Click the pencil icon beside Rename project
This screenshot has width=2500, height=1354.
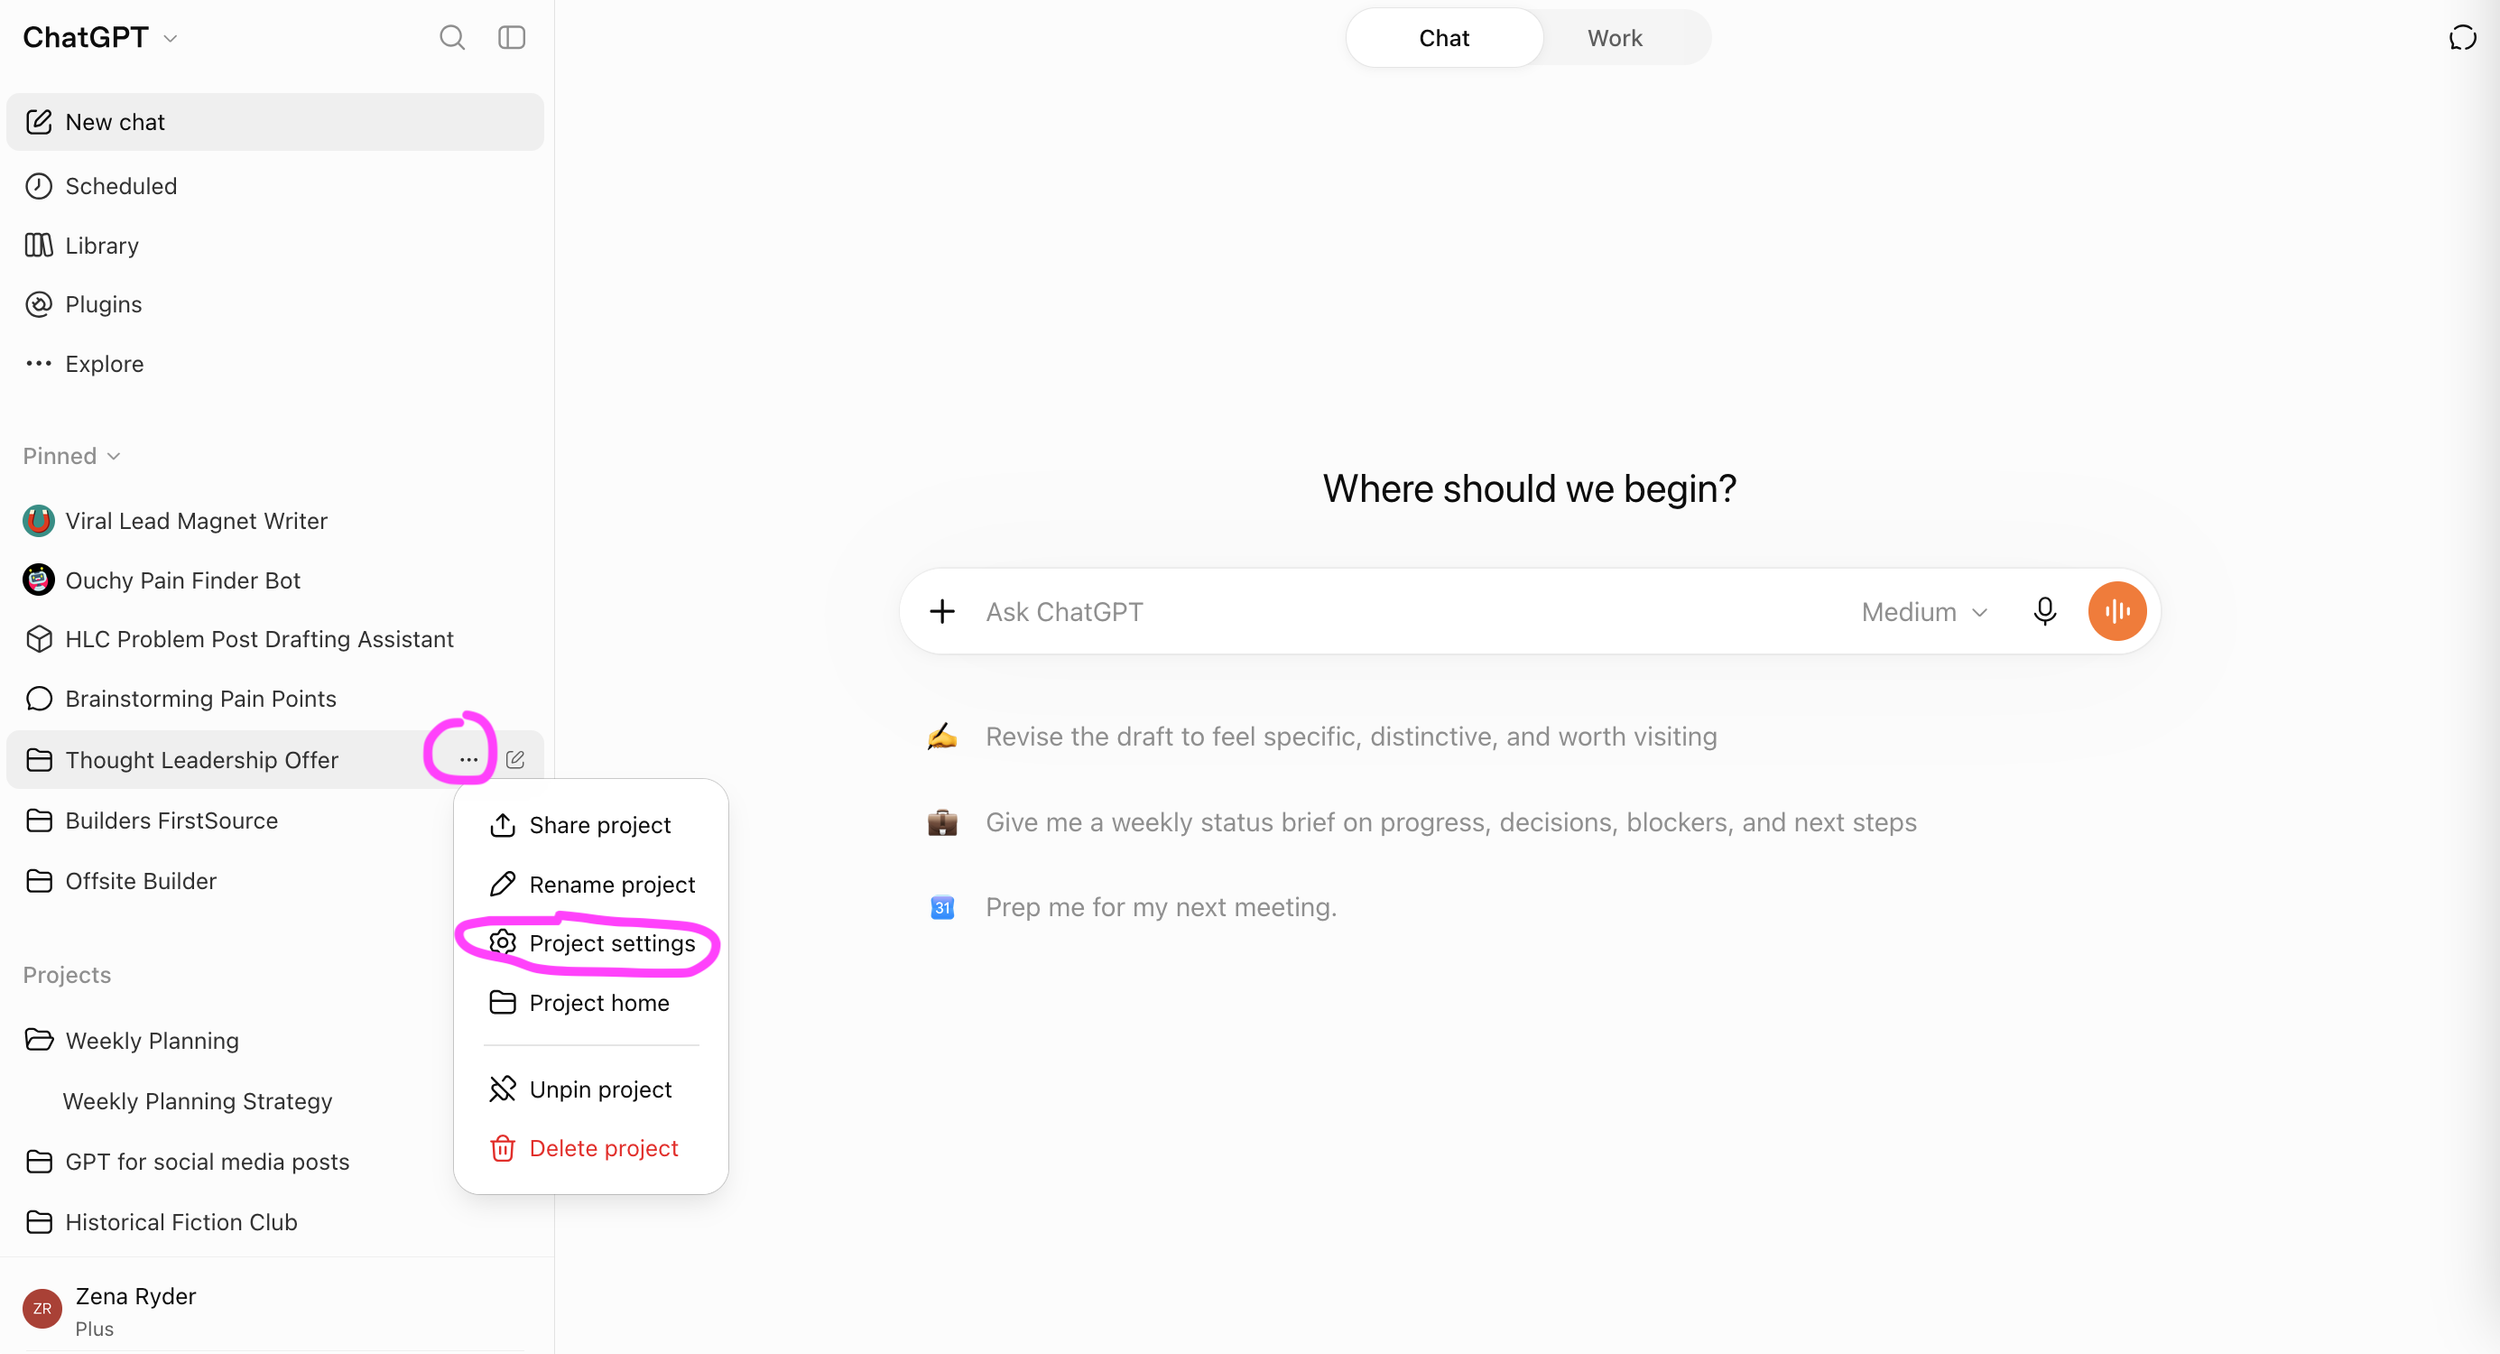pos(502,884)
